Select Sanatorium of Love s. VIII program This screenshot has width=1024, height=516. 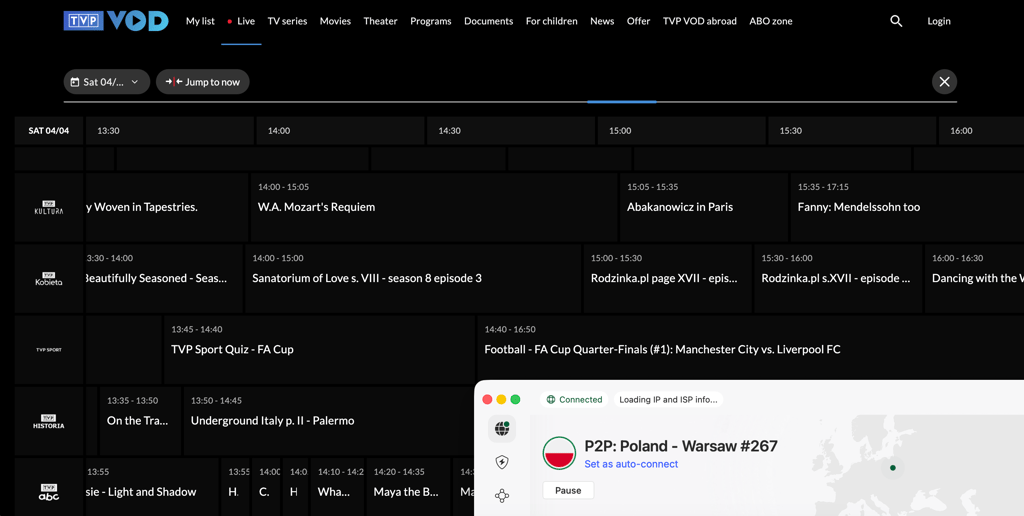pos(413,278)
